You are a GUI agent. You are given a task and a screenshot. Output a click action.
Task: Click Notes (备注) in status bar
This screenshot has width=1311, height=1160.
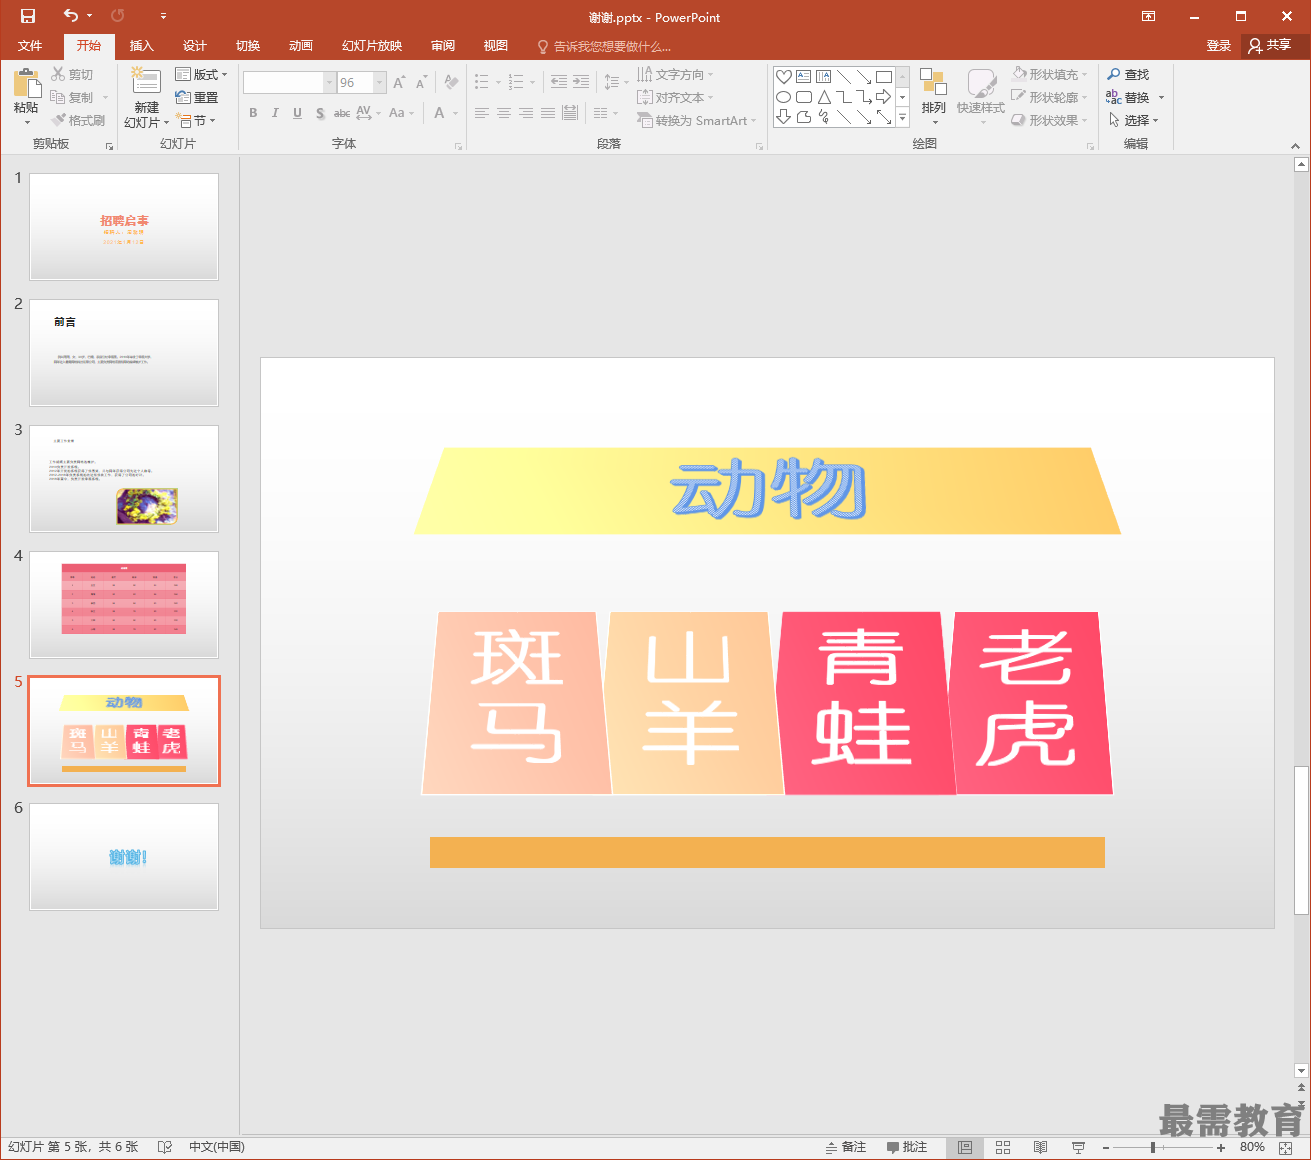pos(846,1147)
